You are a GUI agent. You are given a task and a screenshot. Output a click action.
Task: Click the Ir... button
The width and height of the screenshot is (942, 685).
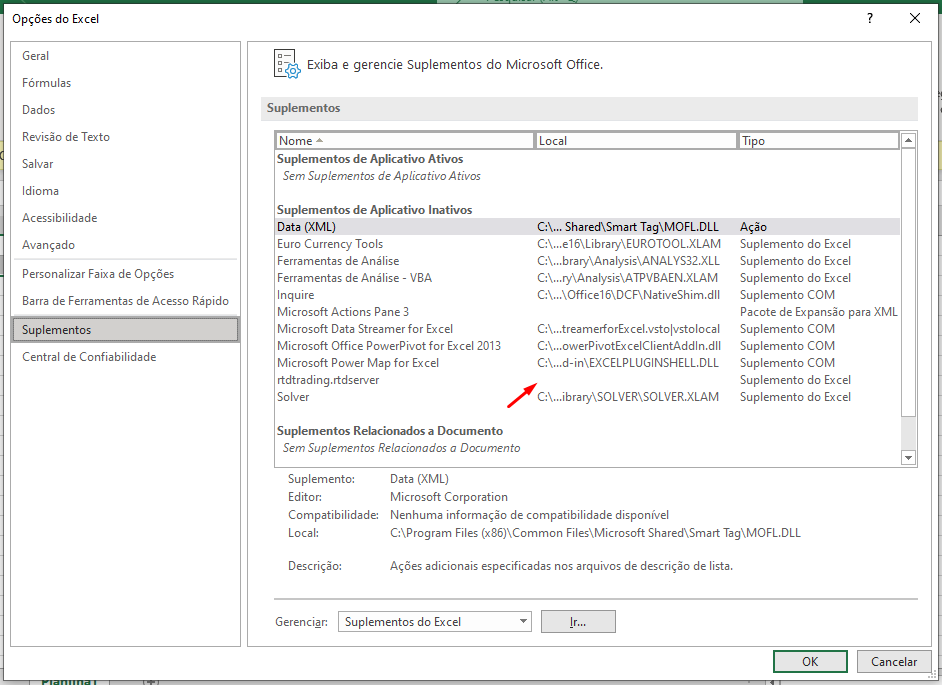pyautogui.click(x=578, y=622)
